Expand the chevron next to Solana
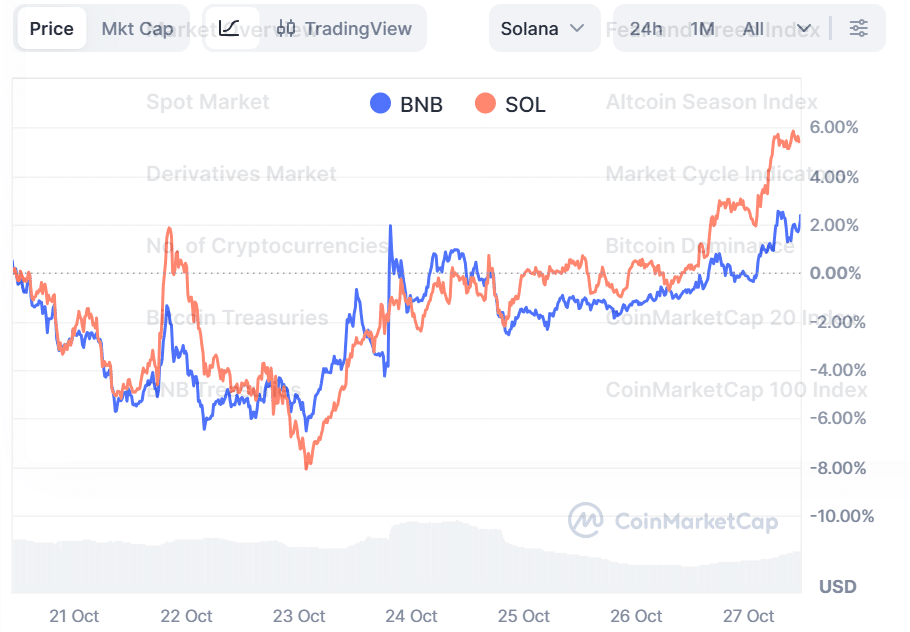Image resolution: width=910 pixels, height=632 pixels. (x=577, y=28)
